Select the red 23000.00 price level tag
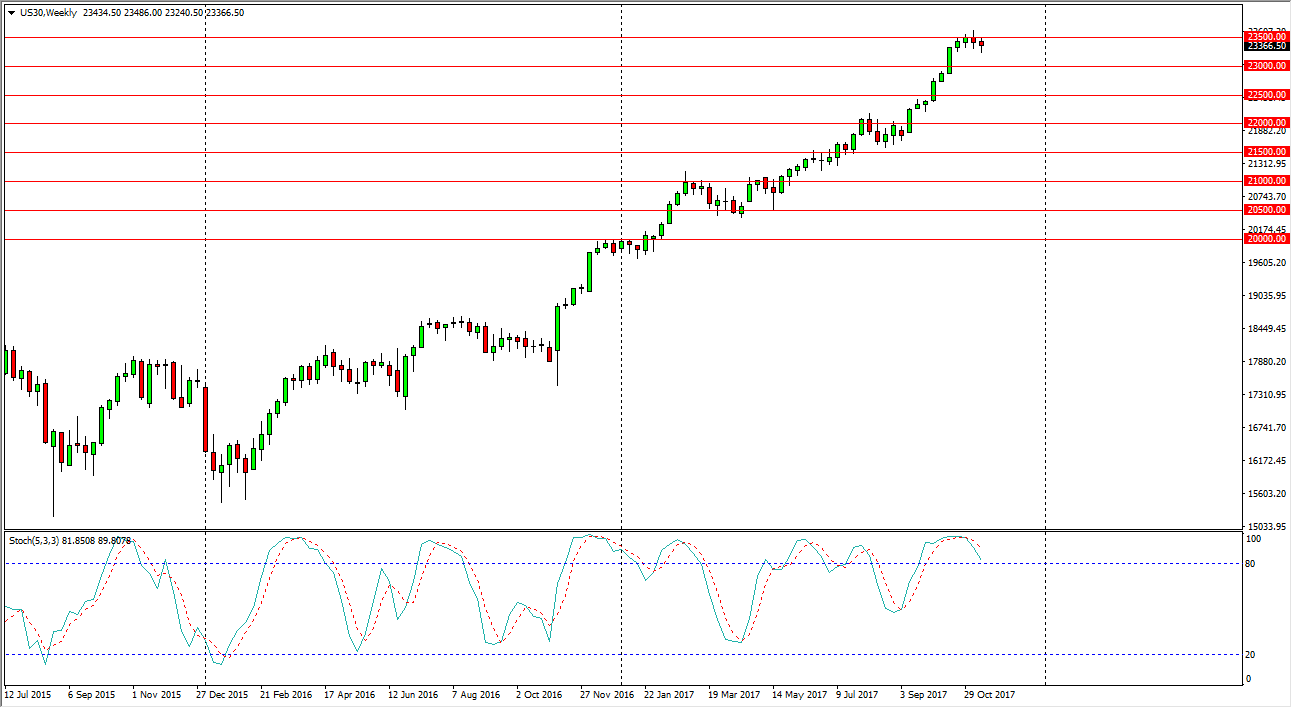The width and height of the screenshot is (1292, 708). coord(1265,66)
